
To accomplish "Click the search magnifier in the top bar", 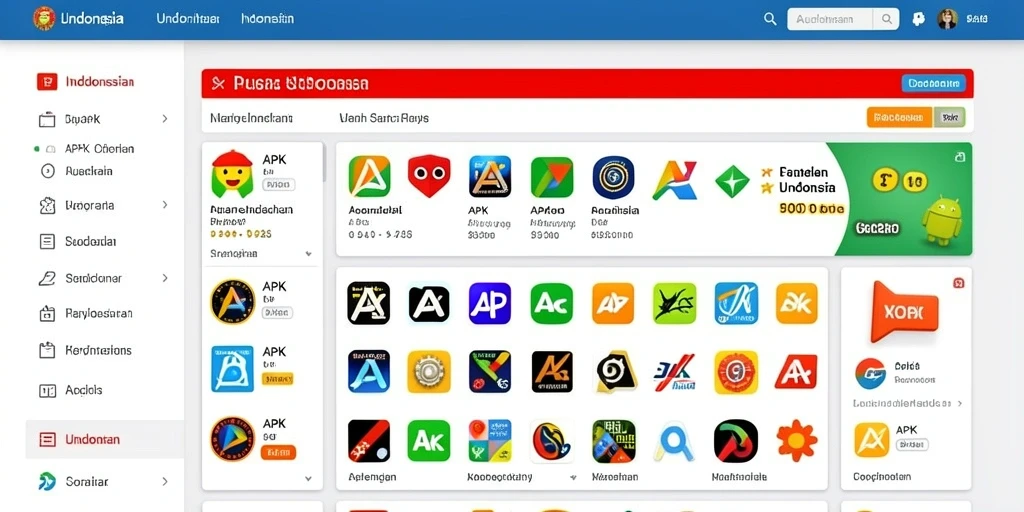I will tap(771, 19).
